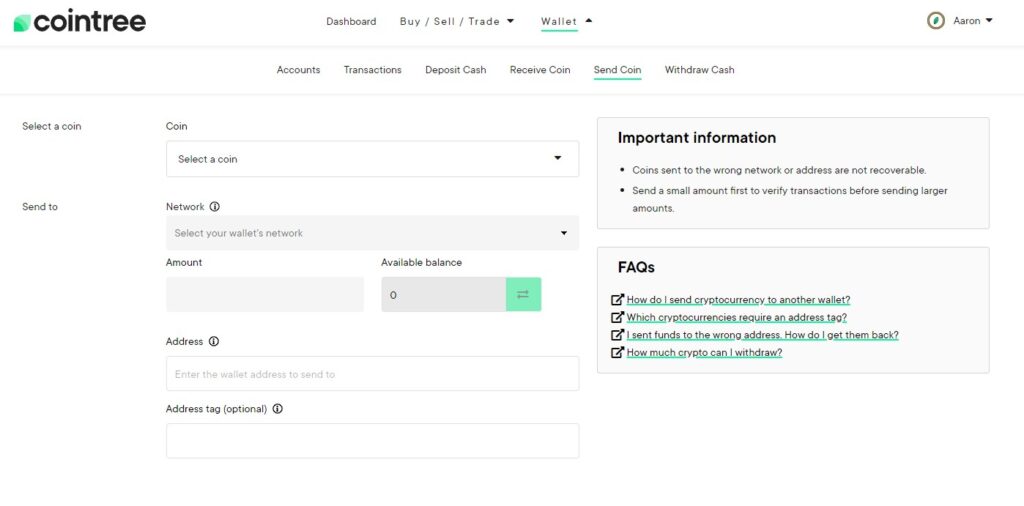The height and width of the screenshot is (506, 1024).
Task: Click Aaron's profile avatar icon
Action: click(x=936, y=21)
